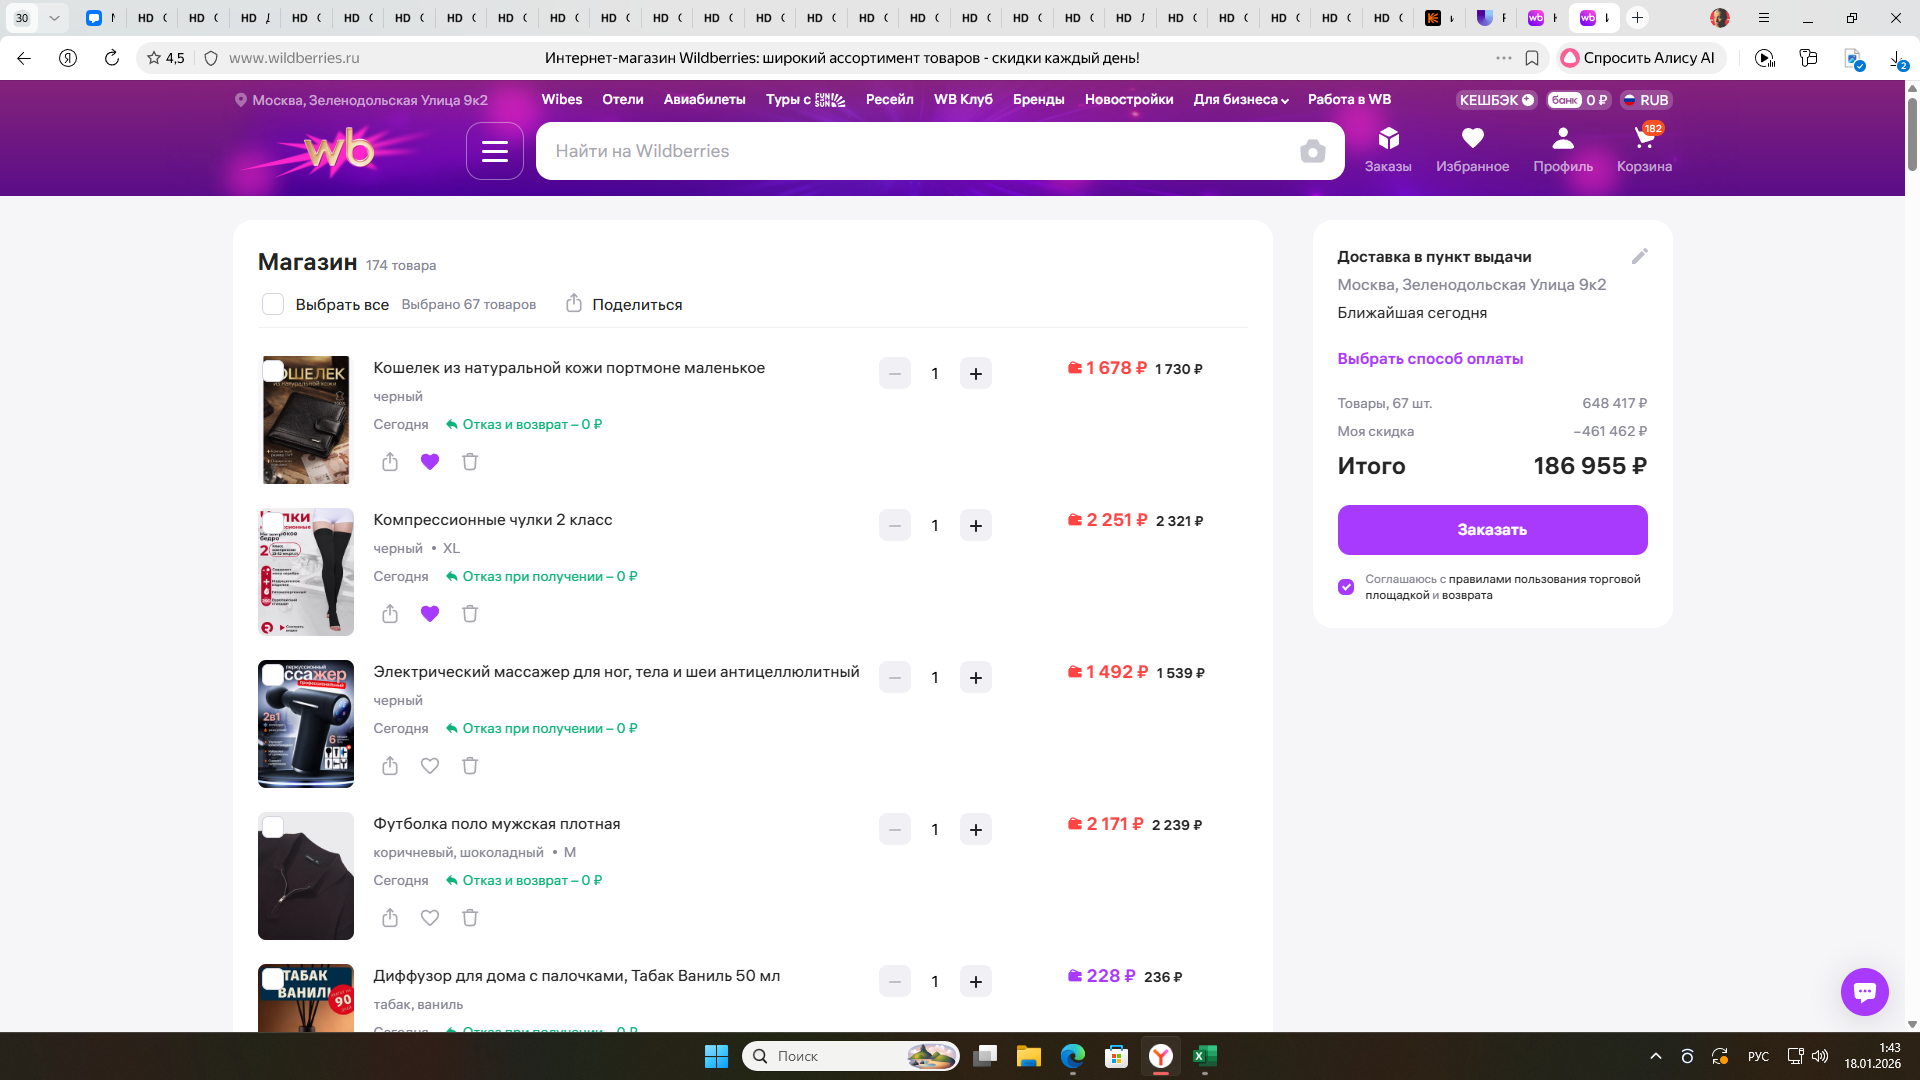Open the catalog hamburger menu
This screenshot has width=1920, height=1080.
click(x=494, y=151)
